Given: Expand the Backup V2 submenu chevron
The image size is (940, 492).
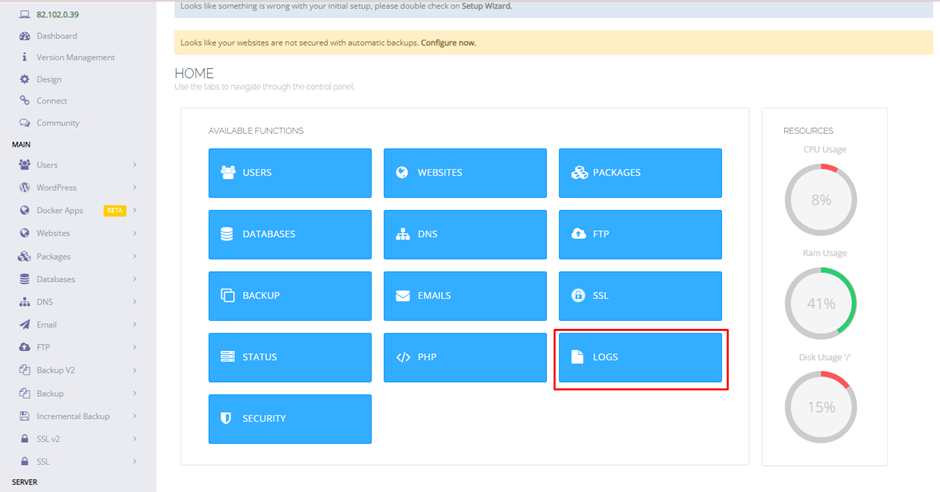Looking at the screenshot, I should (x=134, y=370).
